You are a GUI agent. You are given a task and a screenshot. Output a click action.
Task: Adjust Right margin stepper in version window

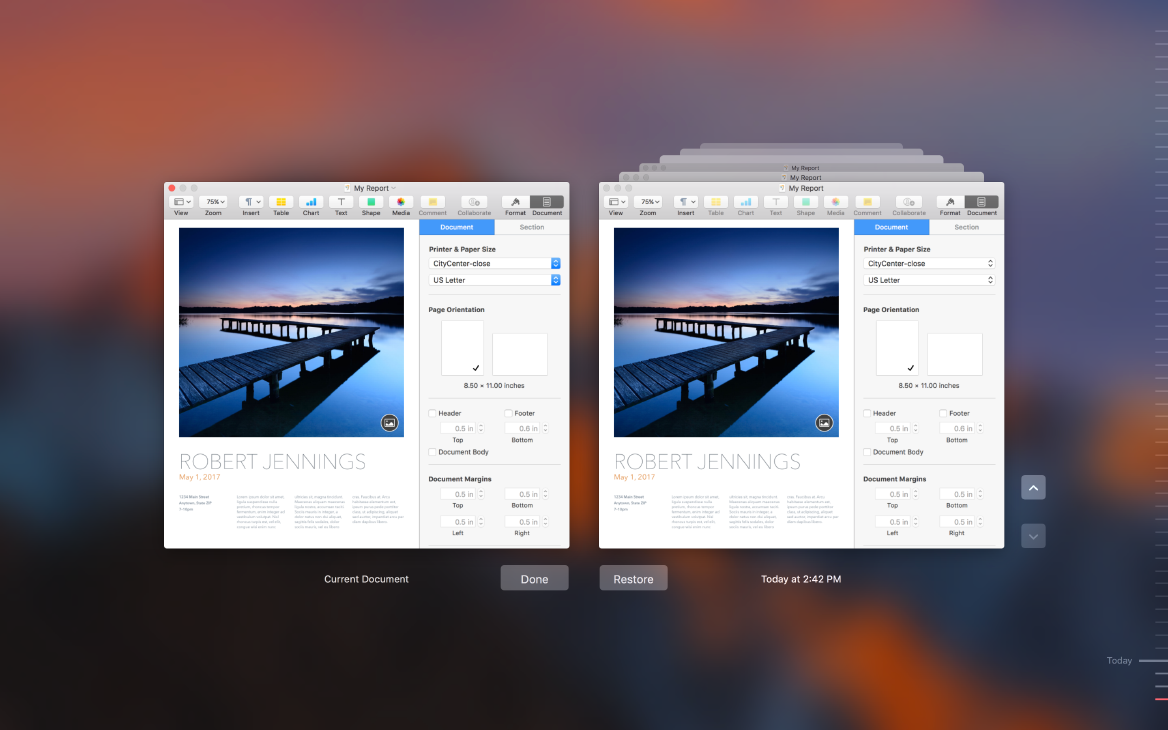[x=980, y=522]
